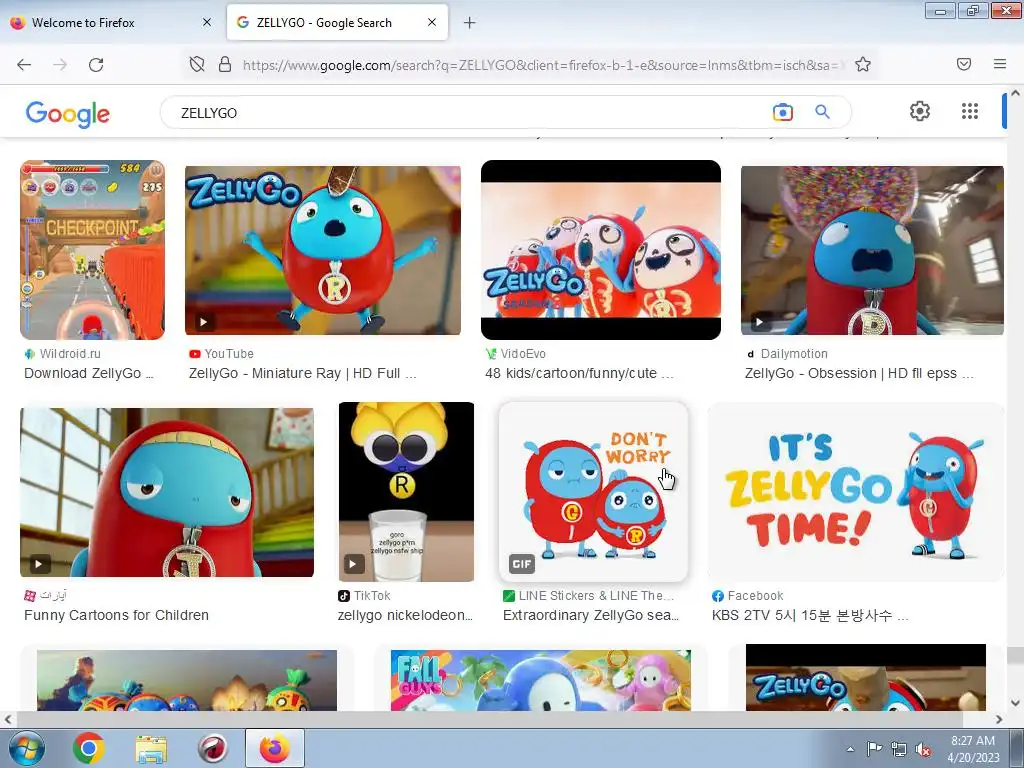The image size is (1024, 768).
Task: Click the video play badge on Miniature Ray
Action: coord(204,322)
